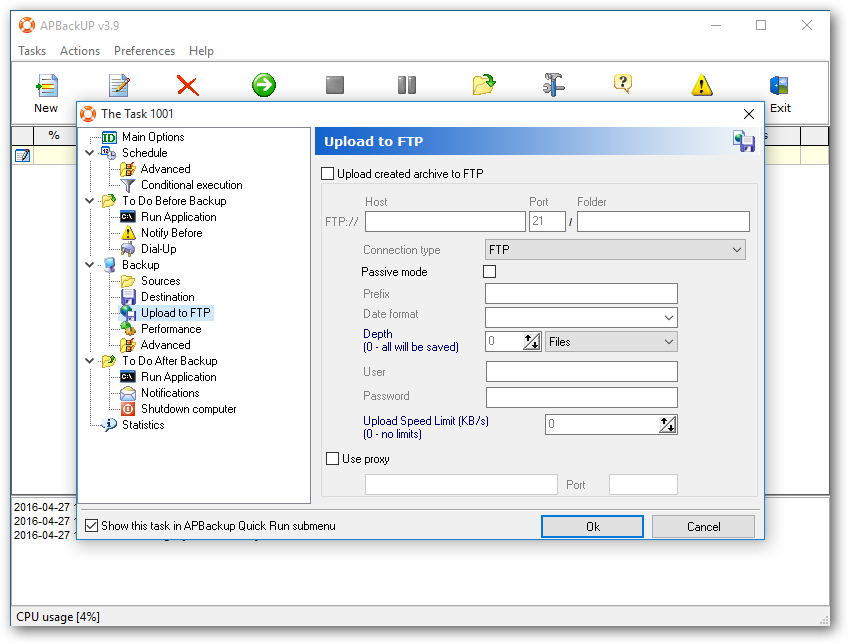Image resolution: width=848 pixels, height=644 pixels.
Task: Select Advanced under Schedule
Action: 165,169
